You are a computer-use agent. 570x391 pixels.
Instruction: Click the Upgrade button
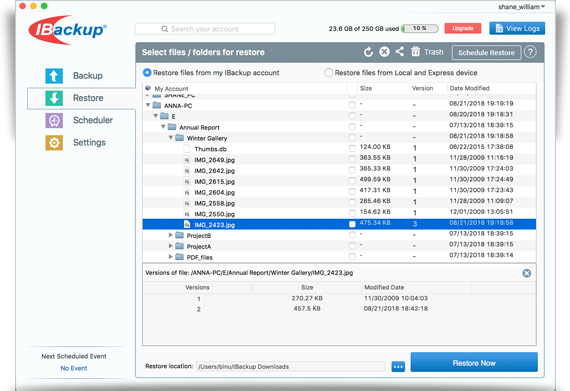pos(463,28)
